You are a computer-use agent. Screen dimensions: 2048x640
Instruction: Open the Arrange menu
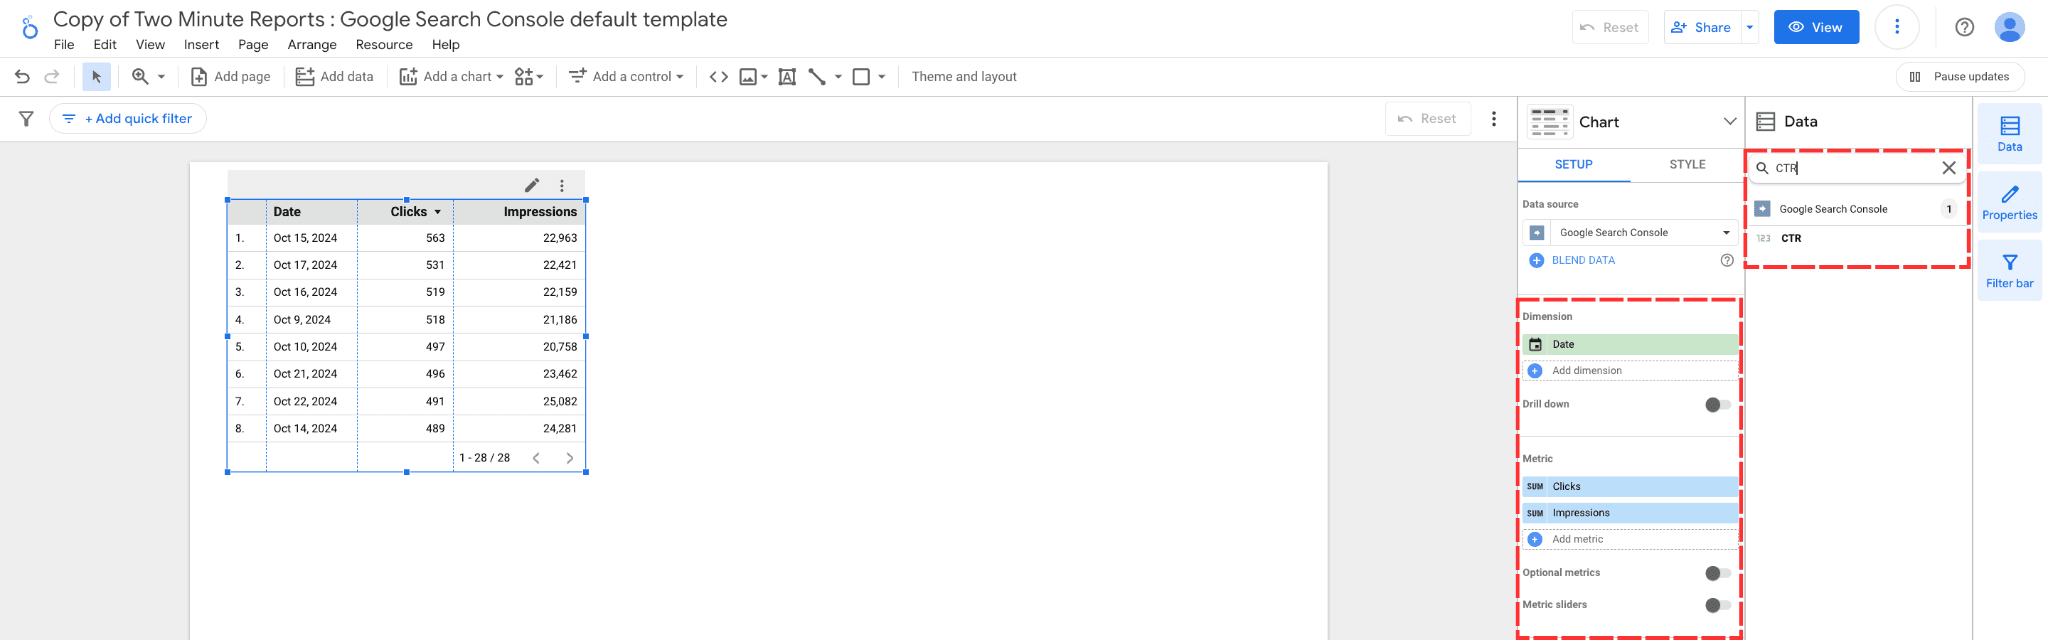click(312, 45)
